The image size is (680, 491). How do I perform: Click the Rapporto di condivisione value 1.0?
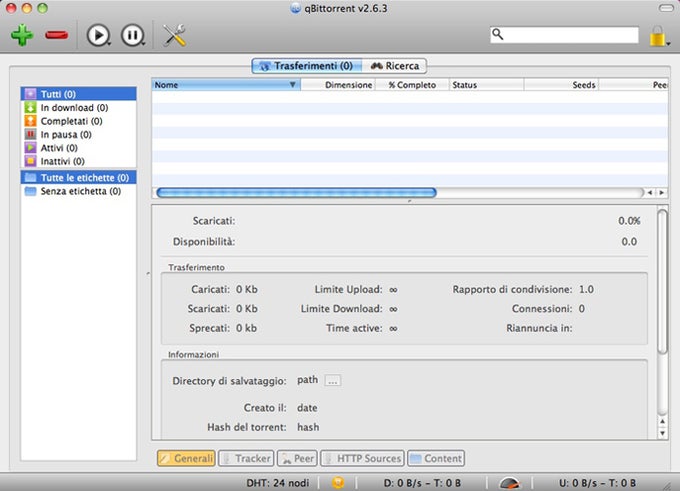[x=586, y=289]
